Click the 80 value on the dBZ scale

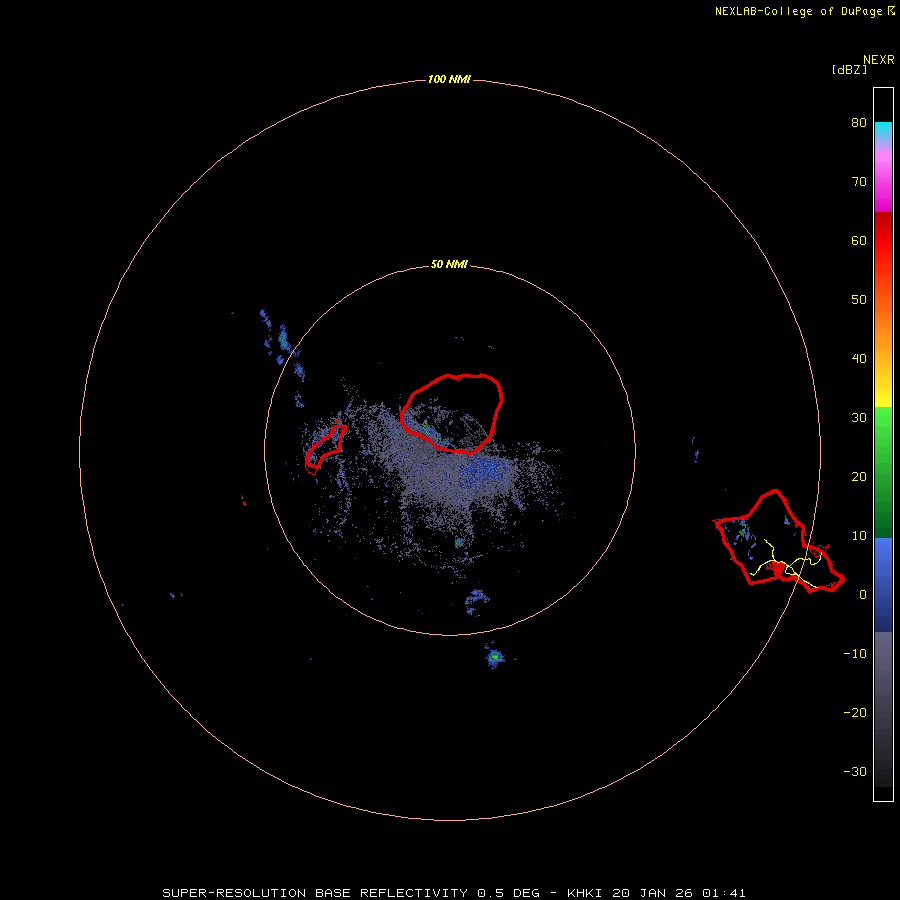[x=859, y=123]
